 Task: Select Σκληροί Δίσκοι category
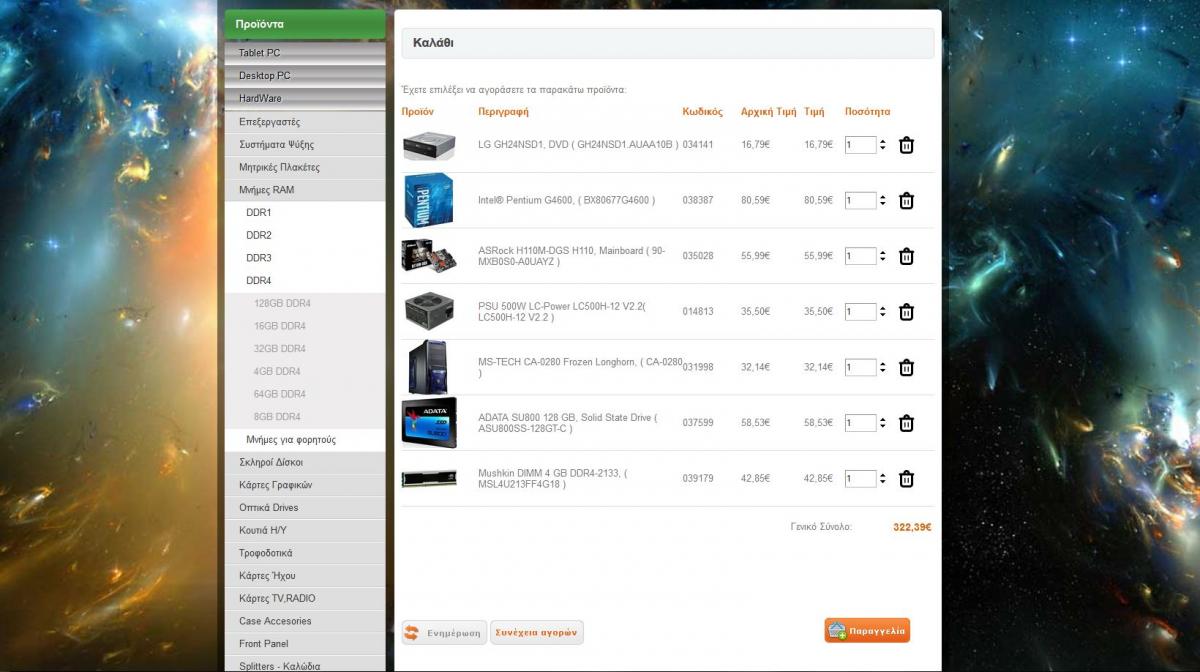pos(305,463)
